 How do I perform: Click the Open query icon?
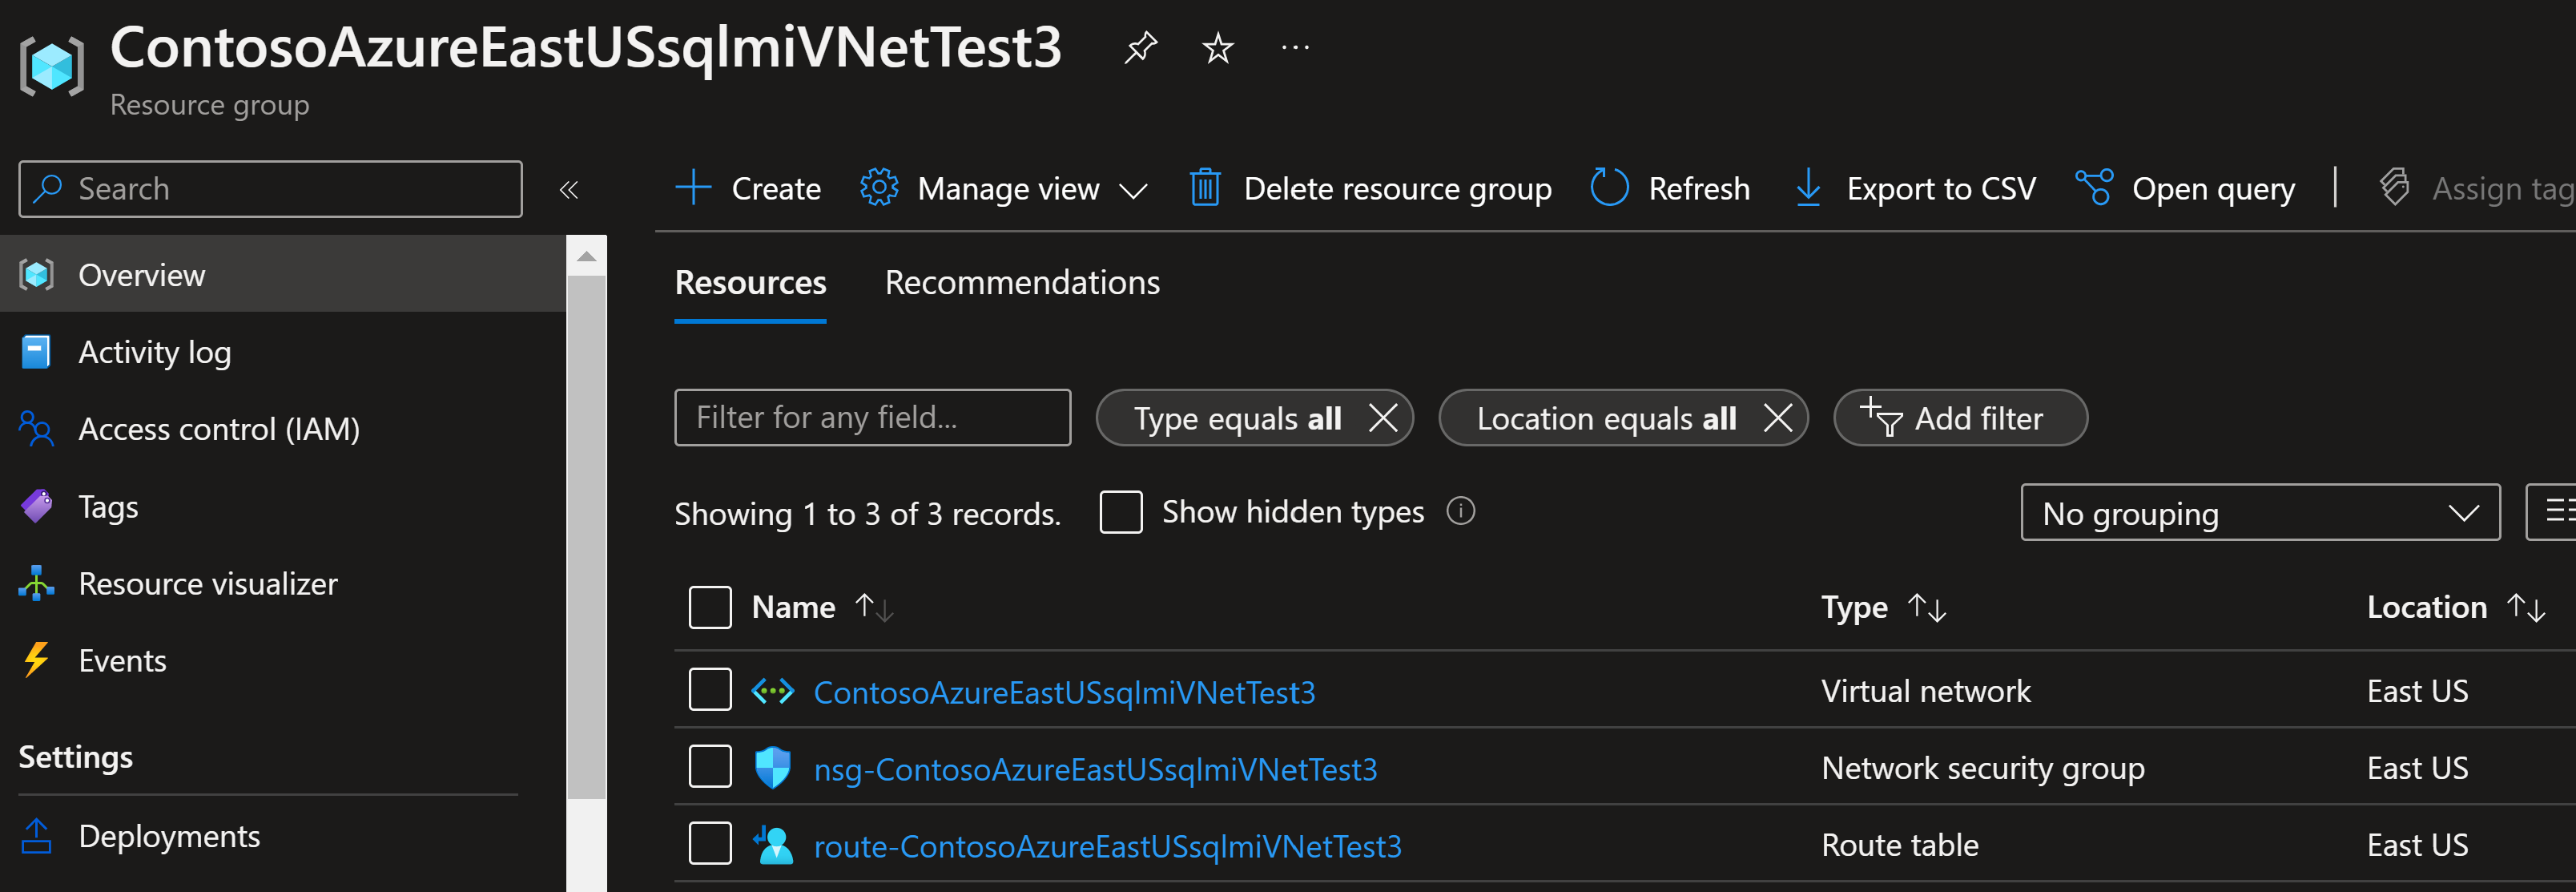(2094, 188)
